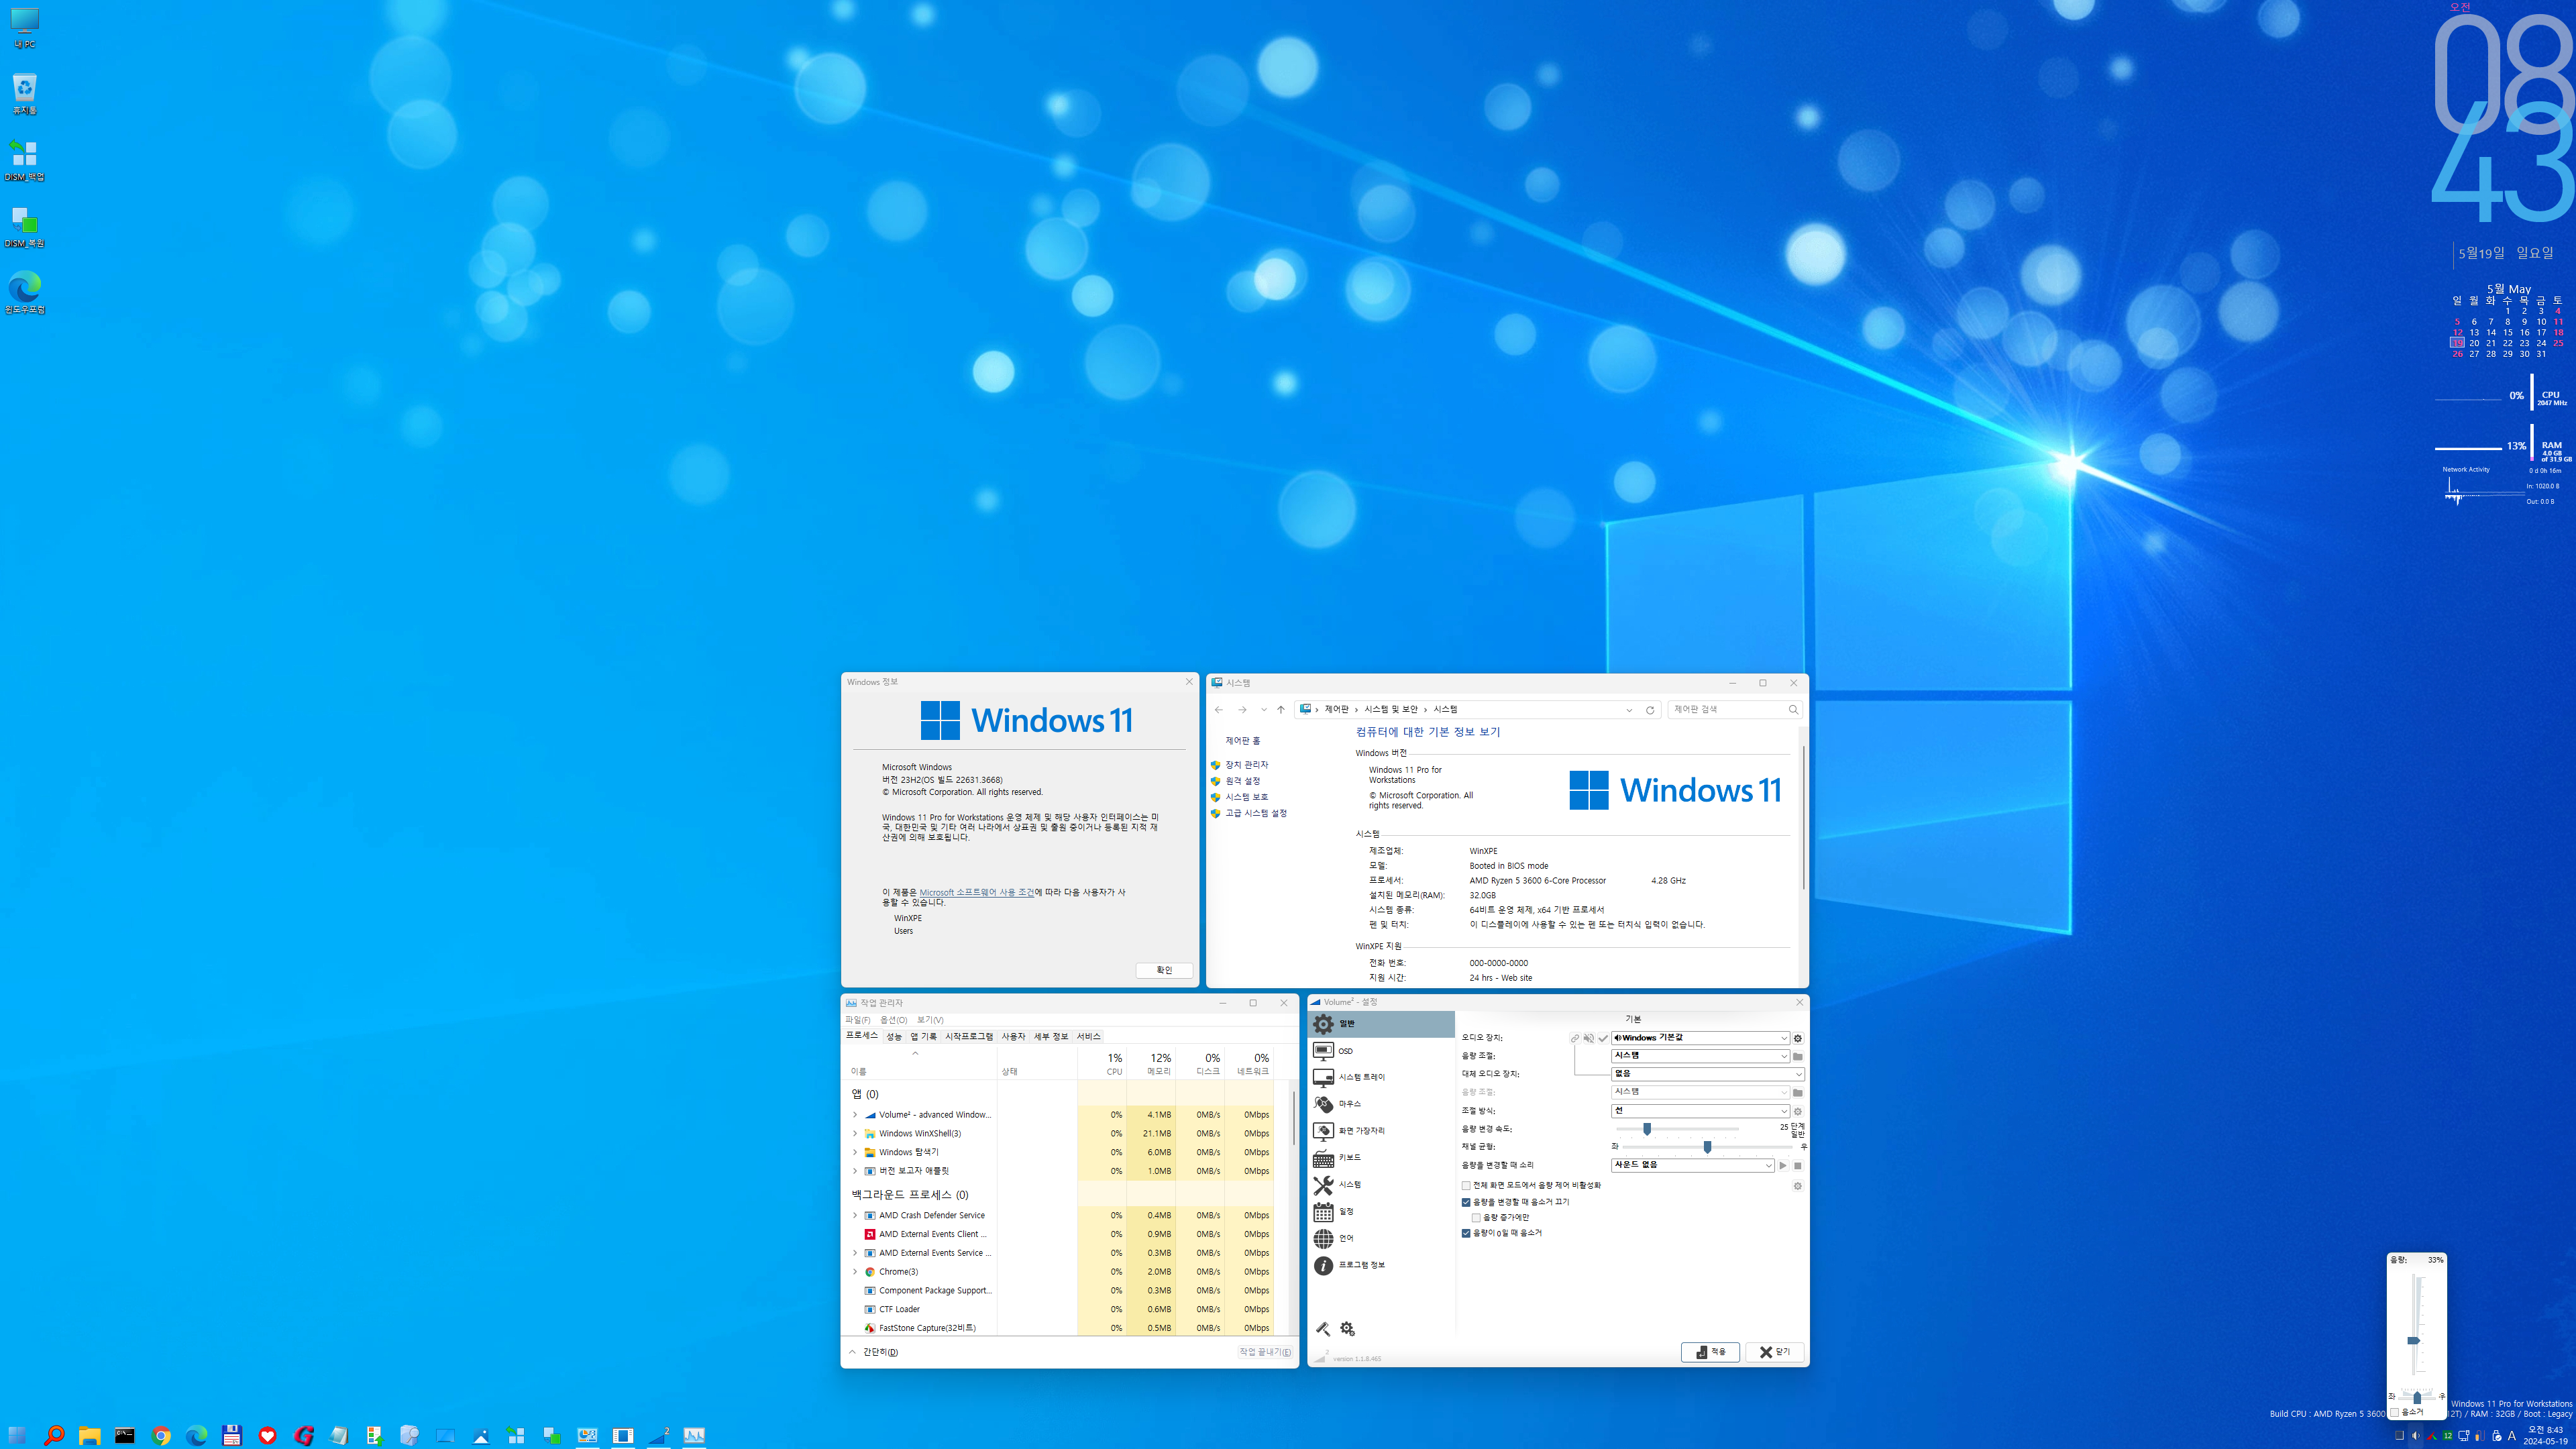Click the 닫기 button in Volume2 settings
The image size is (2576, 1449).
tap(1775, 1352)
